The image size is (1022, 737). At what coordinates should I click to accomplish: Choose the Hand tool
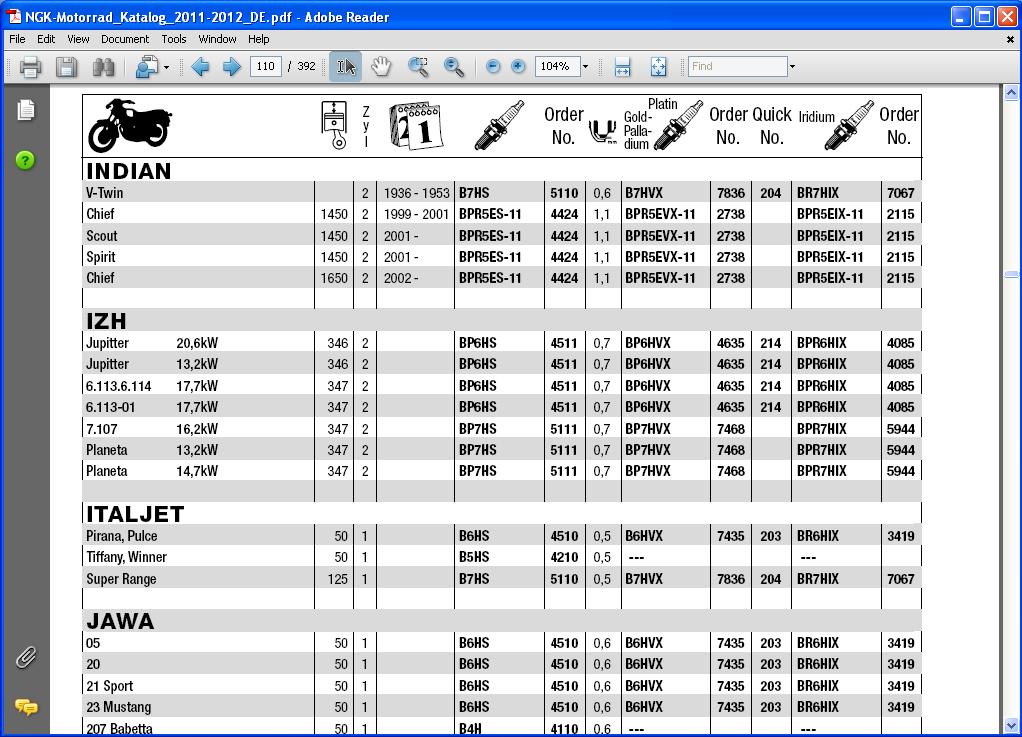(x=381, y=66)
